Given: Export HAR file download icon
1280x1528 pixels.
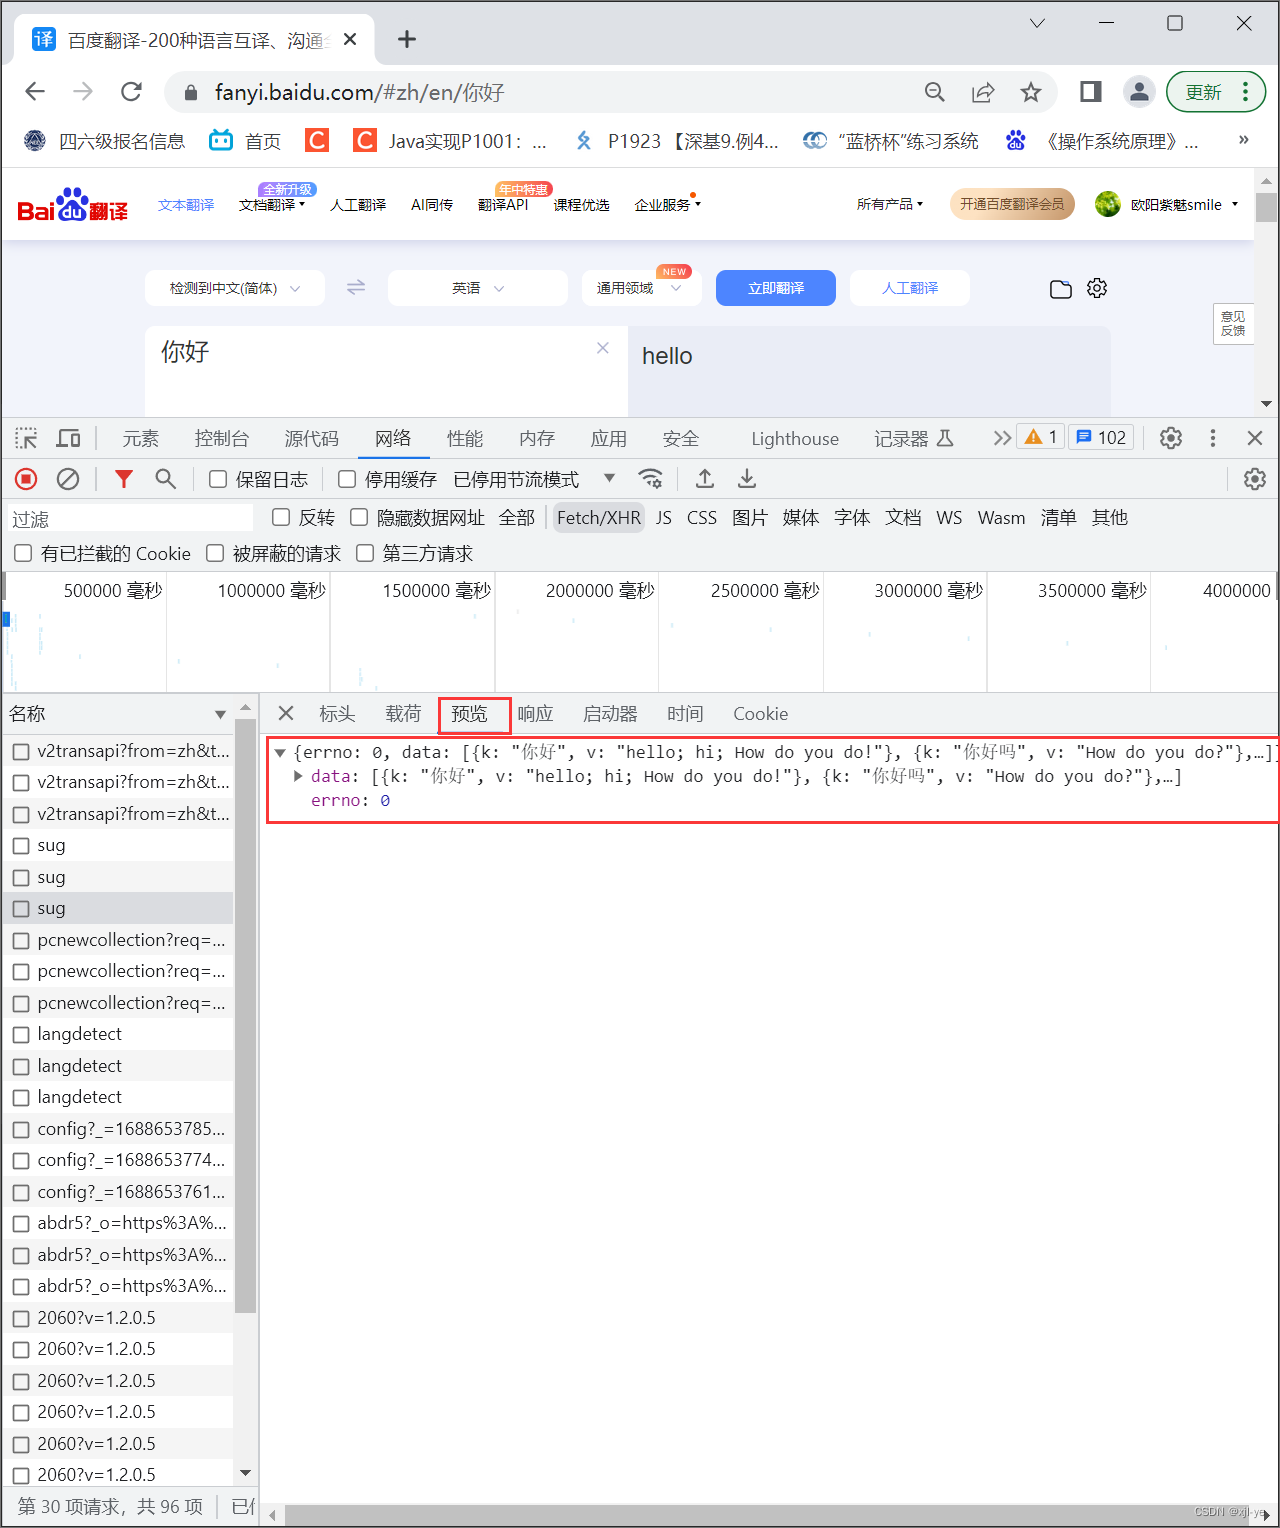Looking at the screenshot, I should pos(747,479).
